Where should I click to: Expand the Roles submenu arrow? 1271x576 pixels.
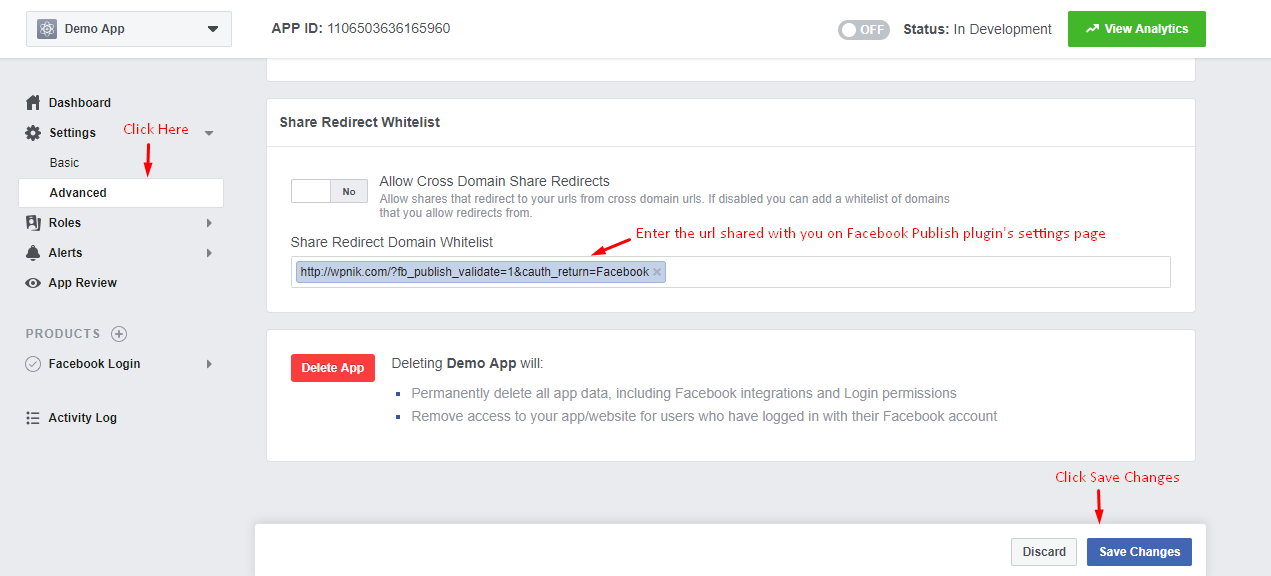(209, 223)
